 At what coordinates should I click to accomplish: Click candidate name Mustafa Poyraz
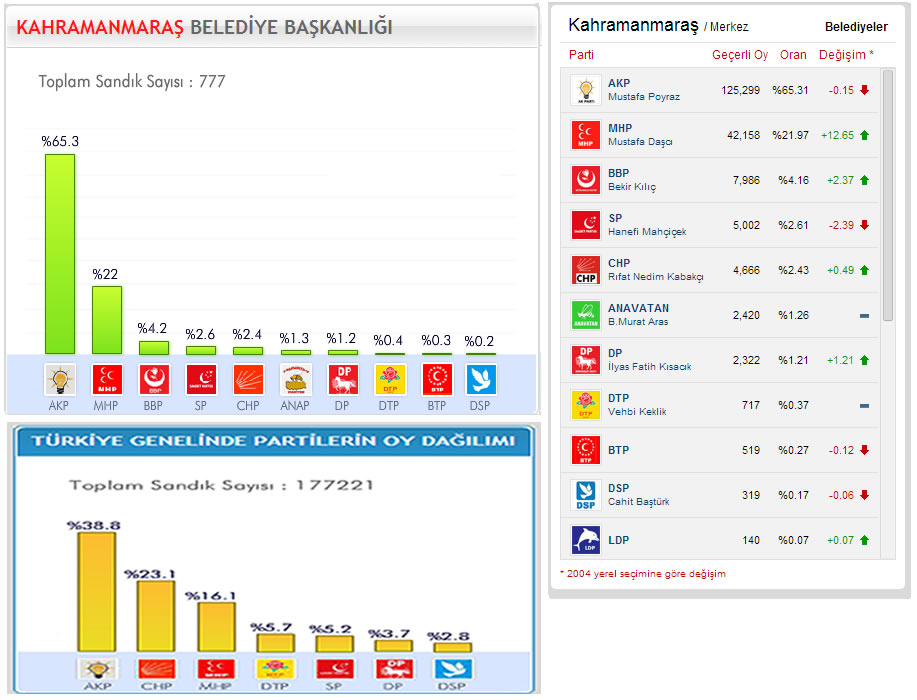coord(644,97)
